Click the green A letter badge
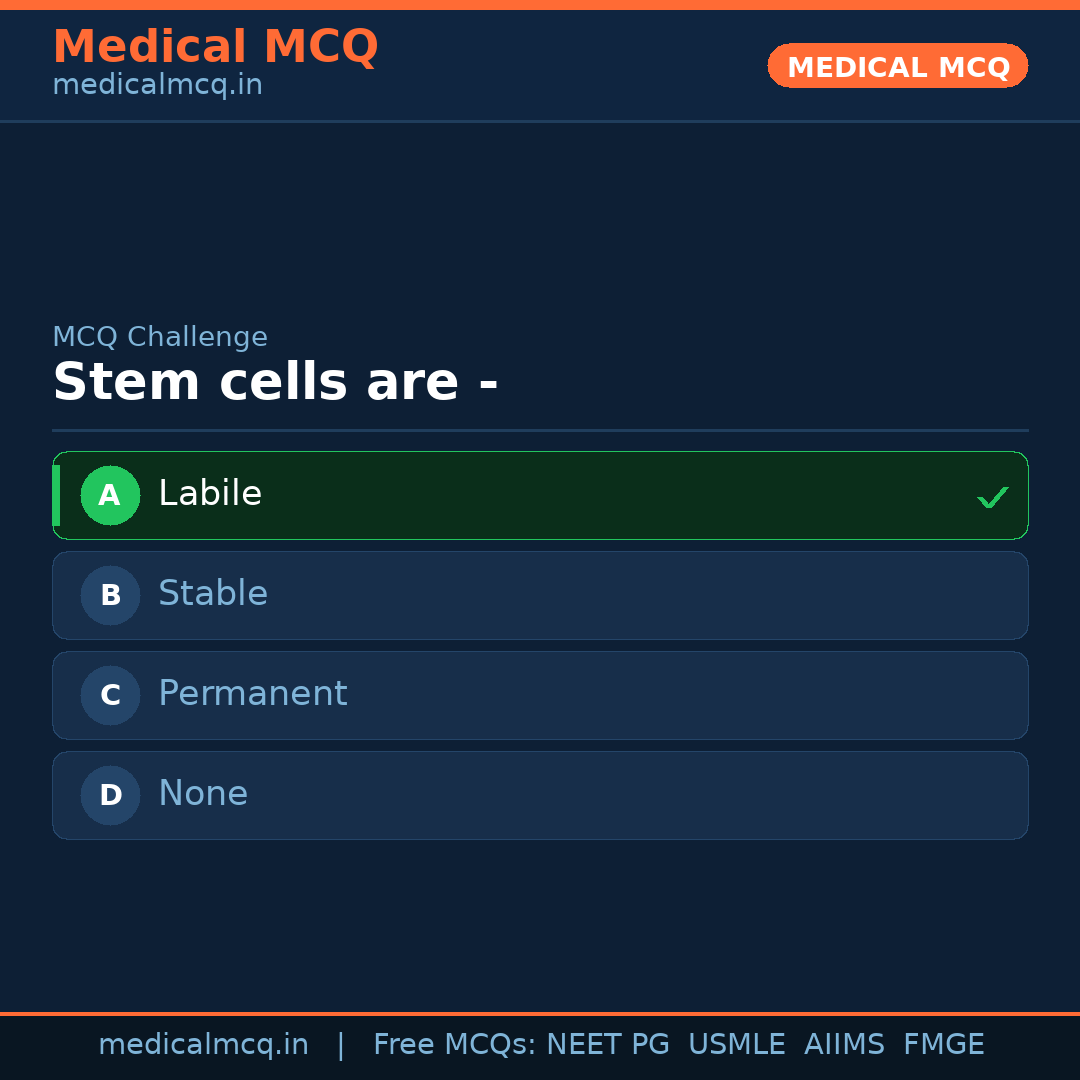This screenshot has width=1080, height=1080. (110, 495)
